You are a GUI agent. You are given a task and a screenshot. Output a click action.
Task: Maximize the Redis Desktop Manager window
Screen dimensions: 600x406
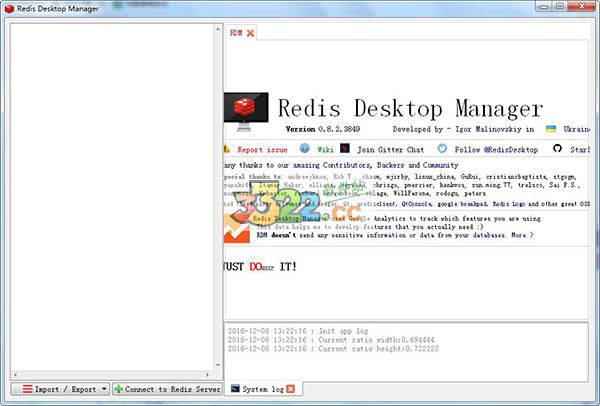560,6
